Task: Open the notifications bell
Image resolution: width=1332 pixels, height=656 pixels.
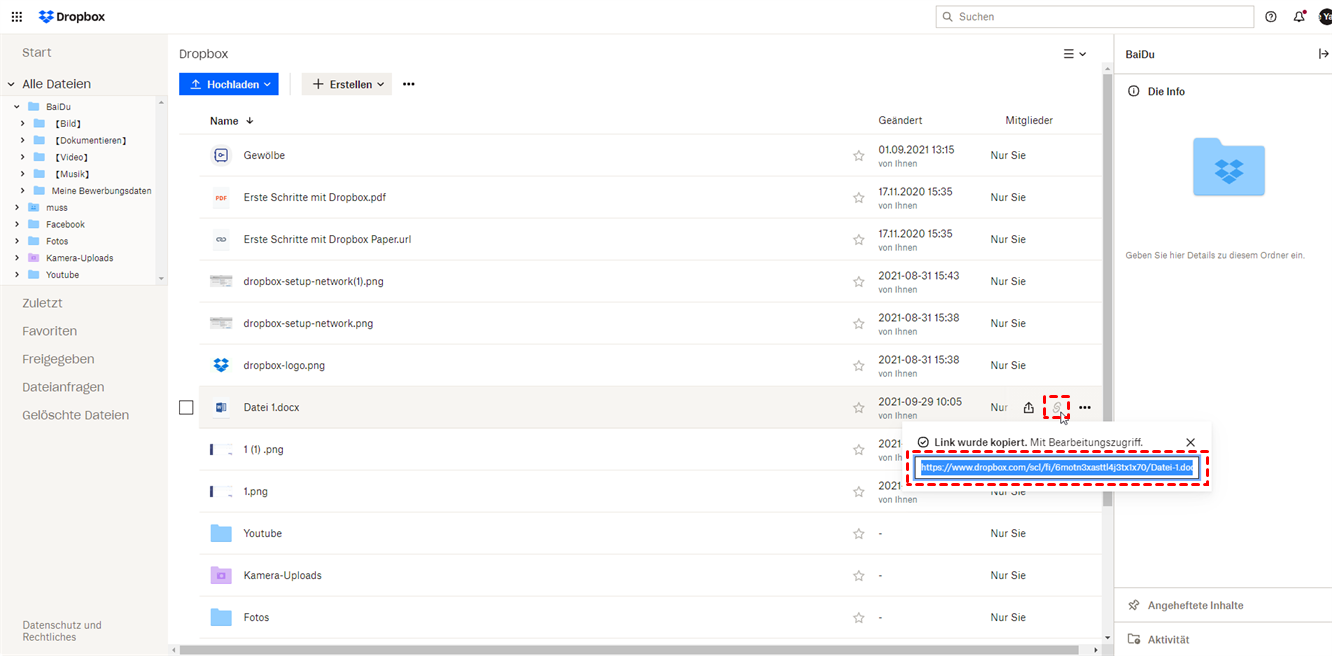Action: pos(1299,17)
